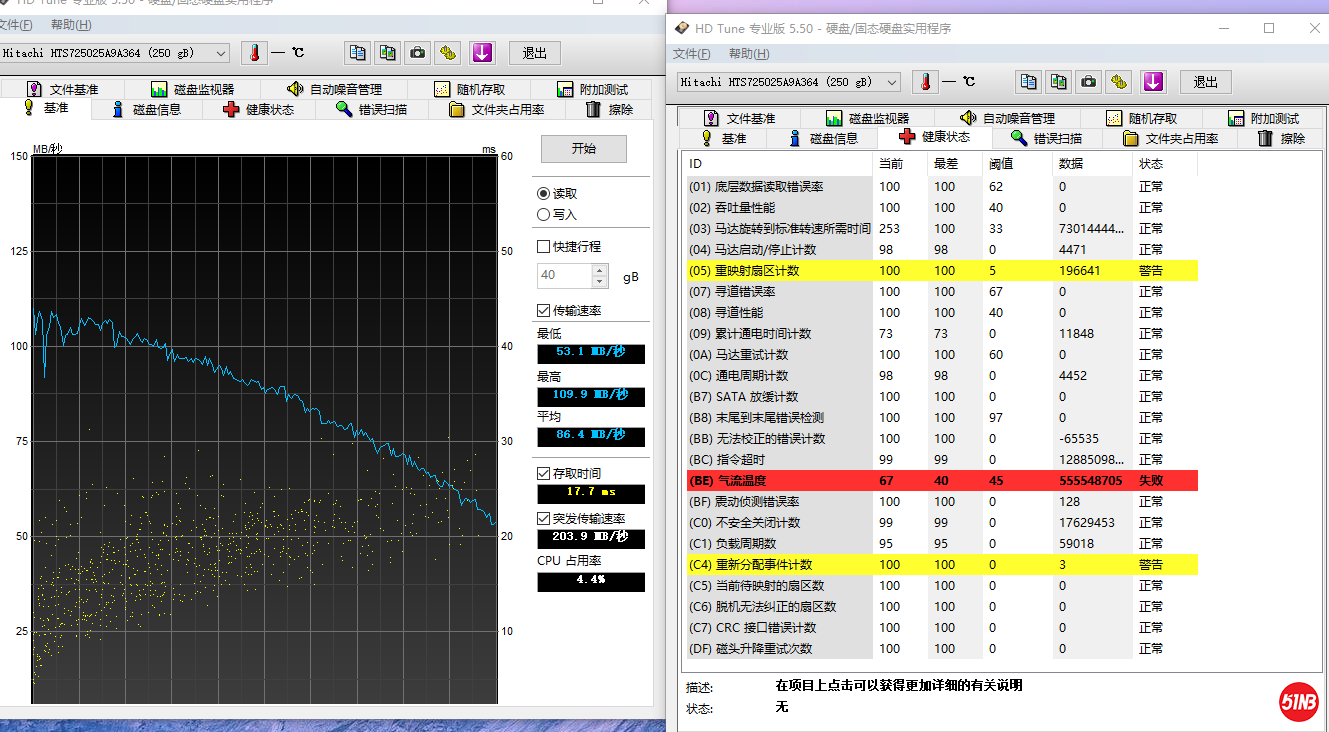Click the purple down-arrow icon in the health window
The width and height of the screenshot is (1329, 732).
point(1153,82)
